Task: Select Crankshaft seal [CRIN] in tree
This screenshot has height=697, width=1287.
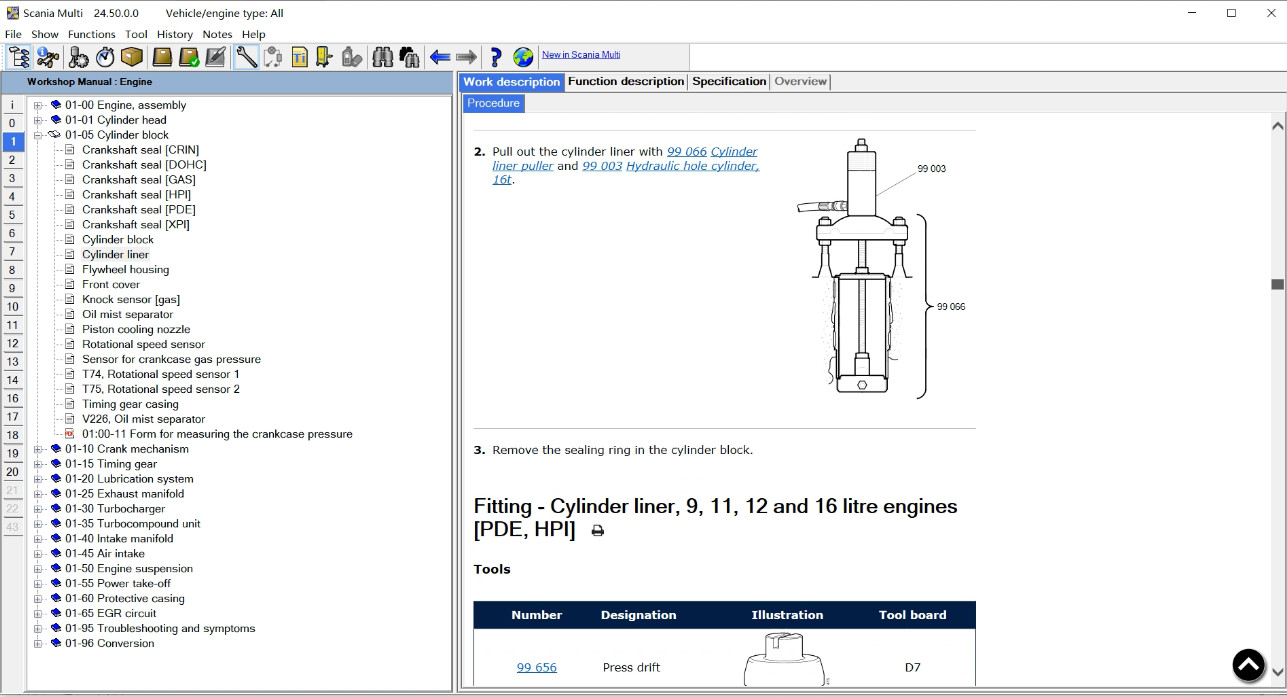Action: (x=141, y=150)
